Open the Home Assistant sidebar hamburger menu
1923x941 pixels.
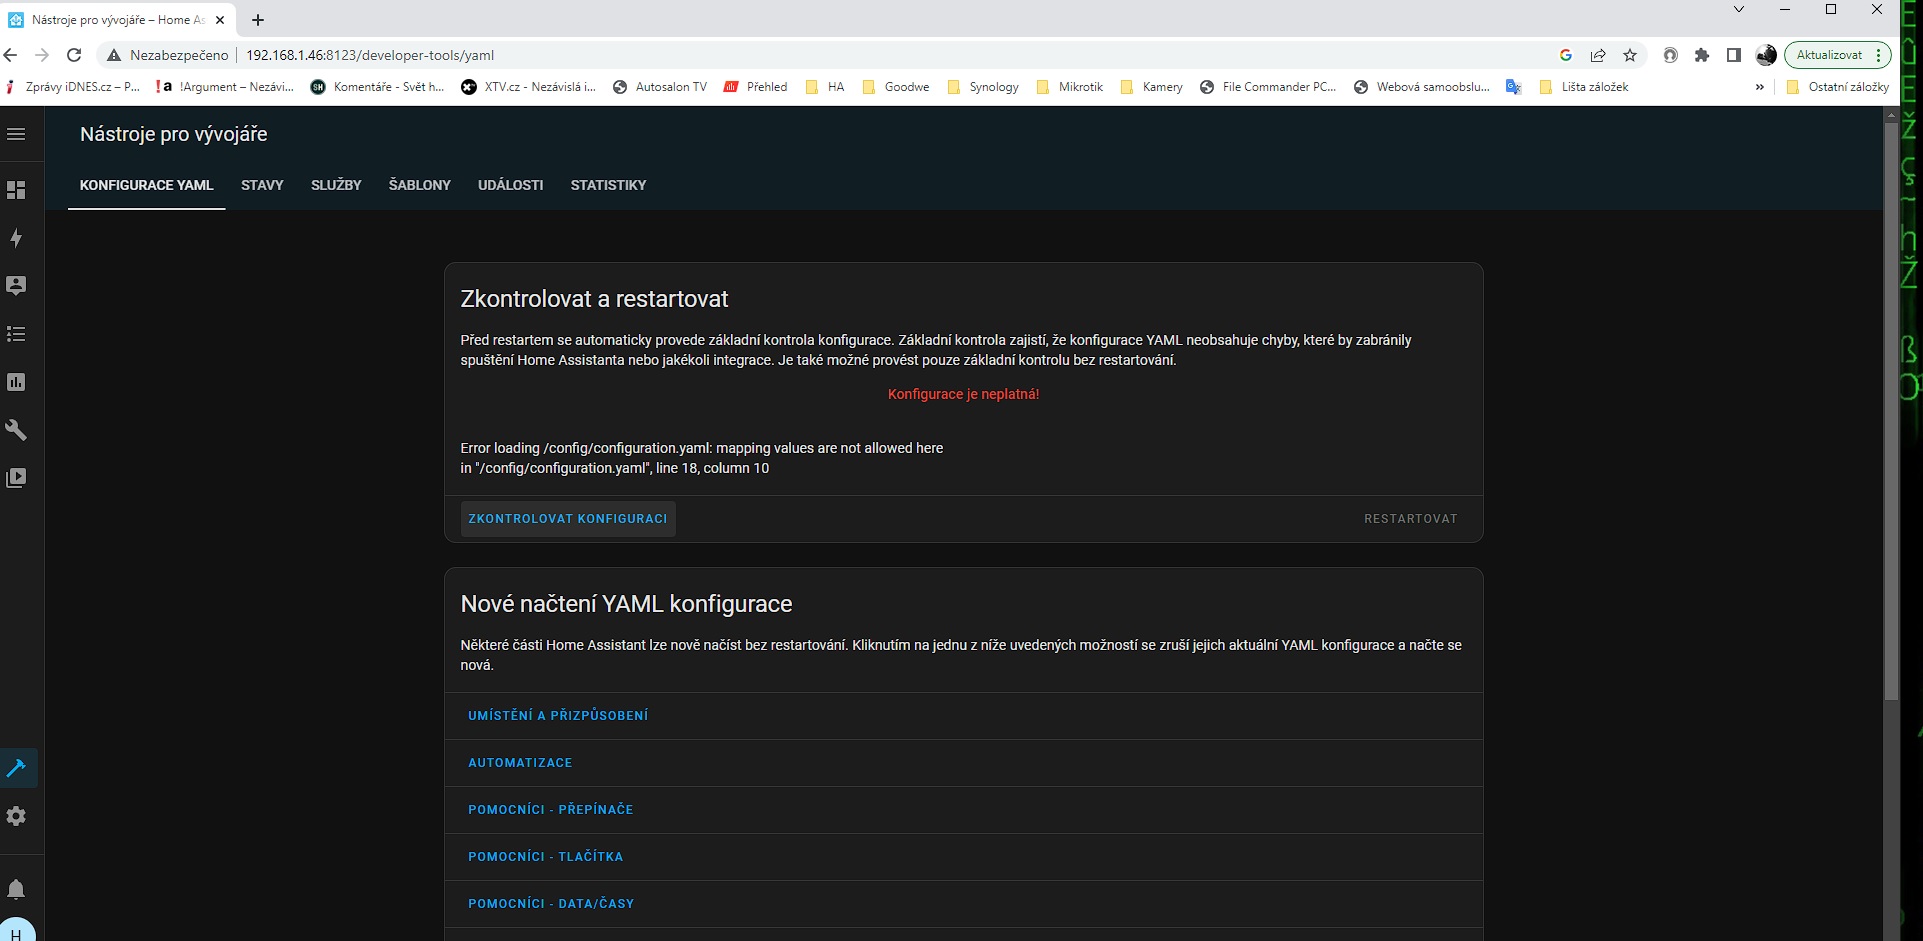pyautogui.click(x=16, y=134)
